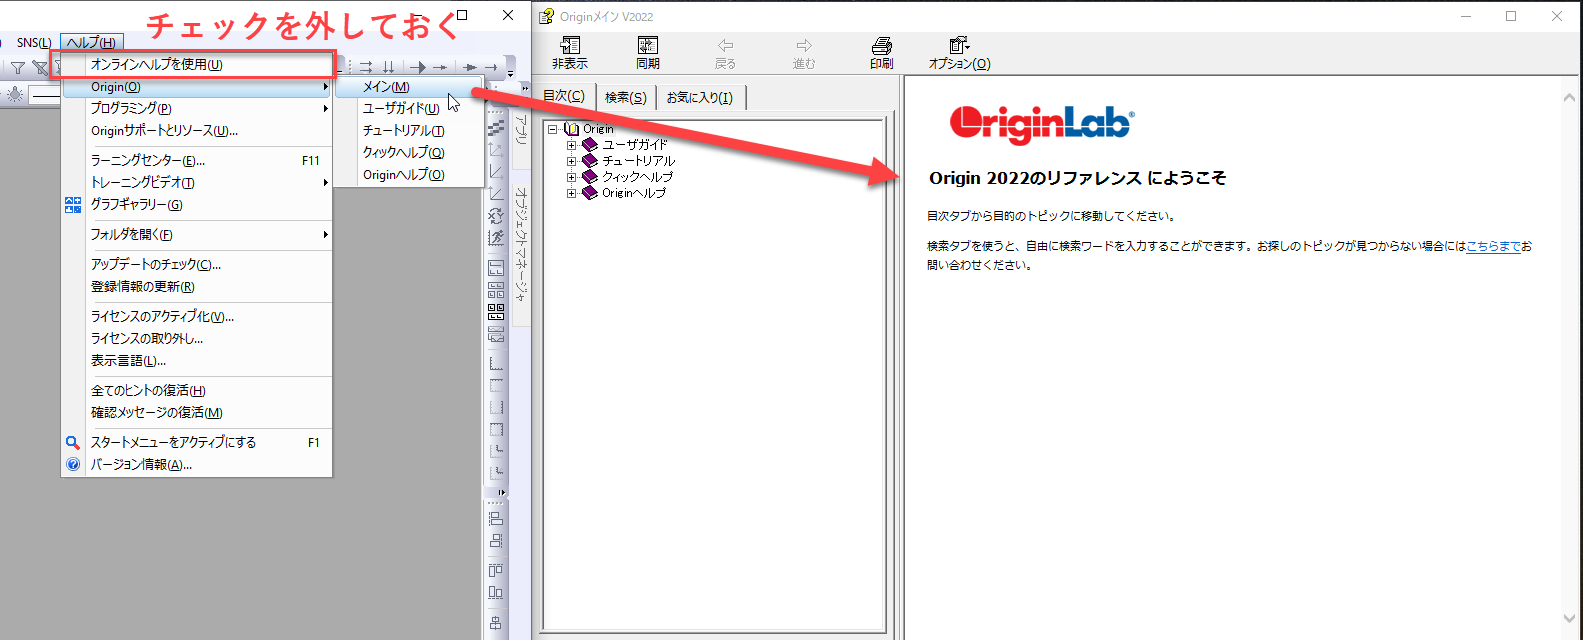Click the crossed-out funnel icon in Origin toolbar
This screenshot has width=1583, height=640.
coord(40,67)
